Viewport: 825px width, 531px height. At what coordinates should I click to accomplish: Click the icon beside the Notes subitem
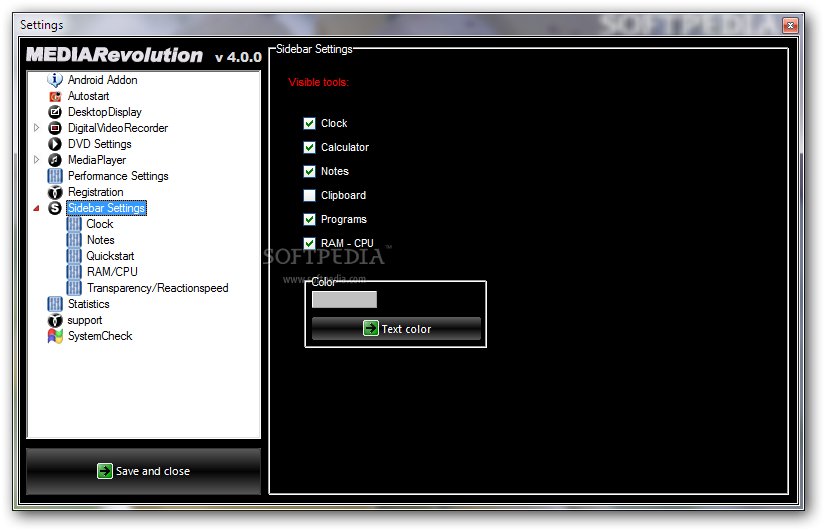pyautogui.click(x=74, y=240)
